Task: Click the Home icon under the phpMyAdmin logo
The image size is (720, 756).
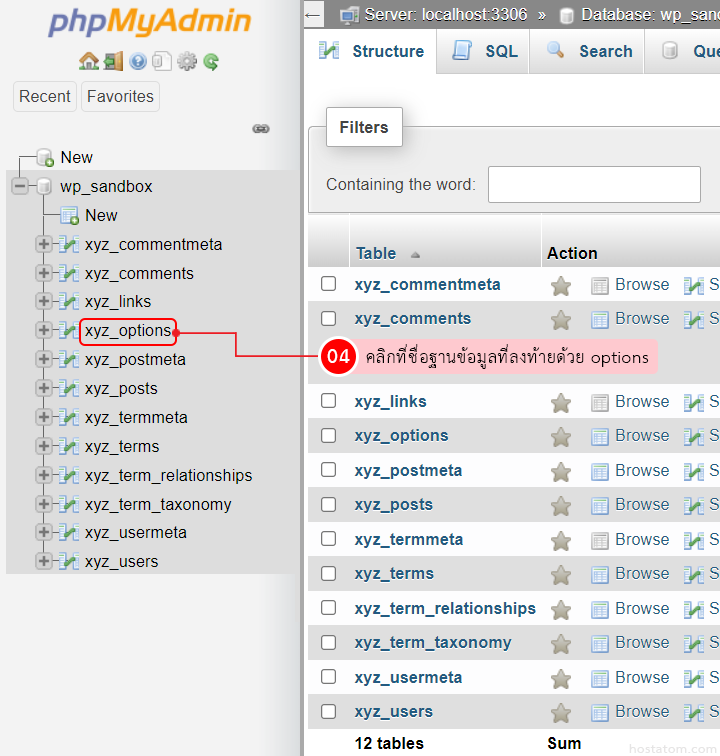Action: [89, 62]
